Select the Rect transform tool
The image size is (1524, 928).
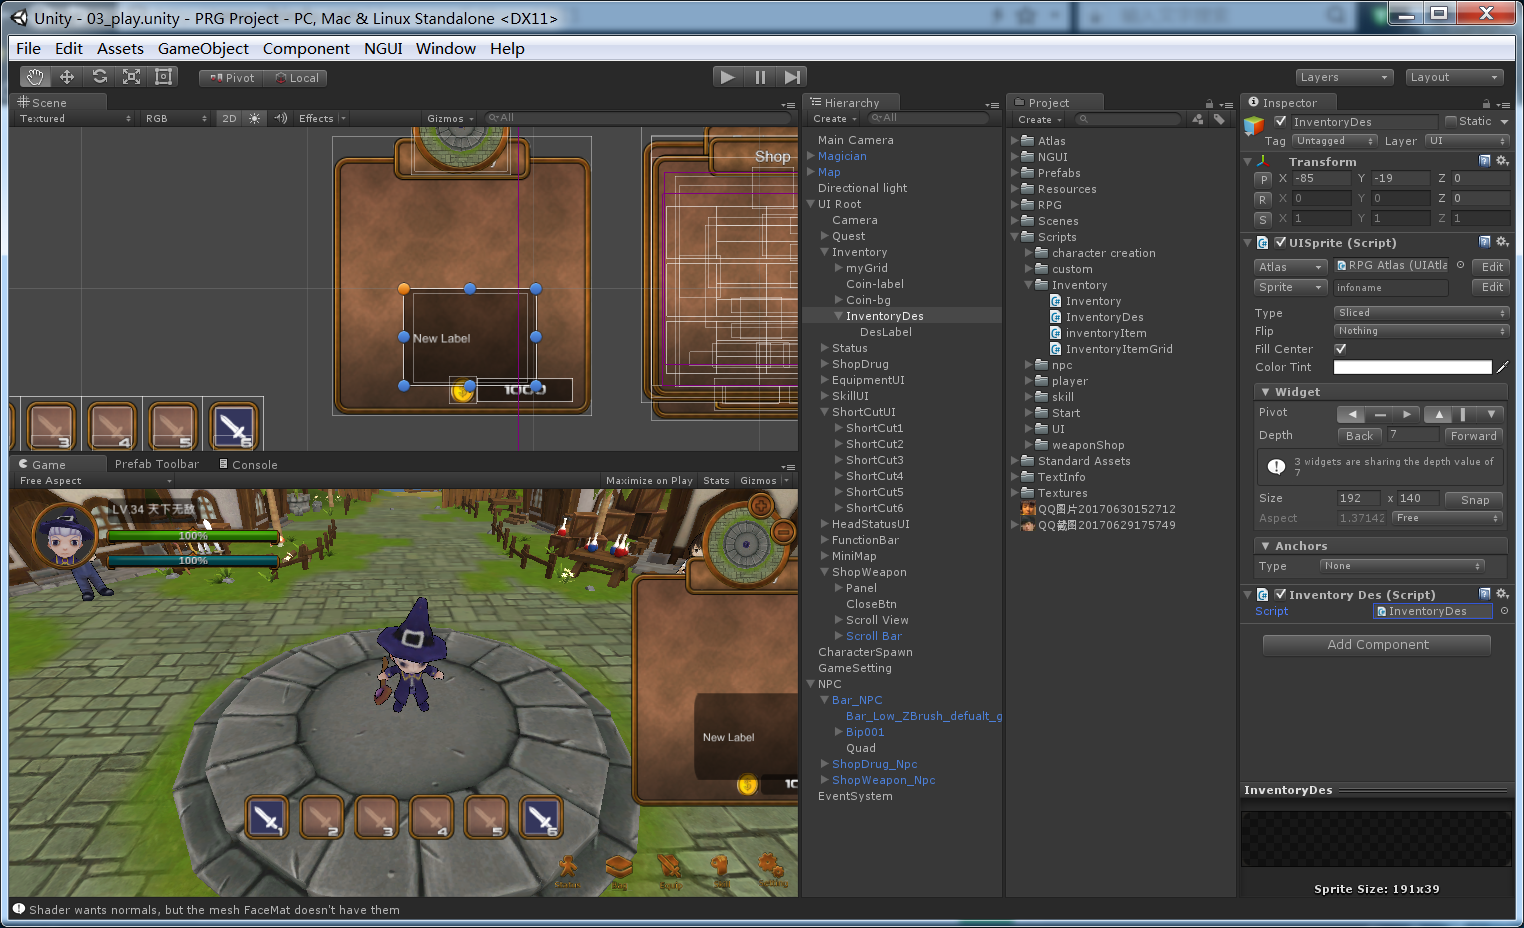pos(163,77)
